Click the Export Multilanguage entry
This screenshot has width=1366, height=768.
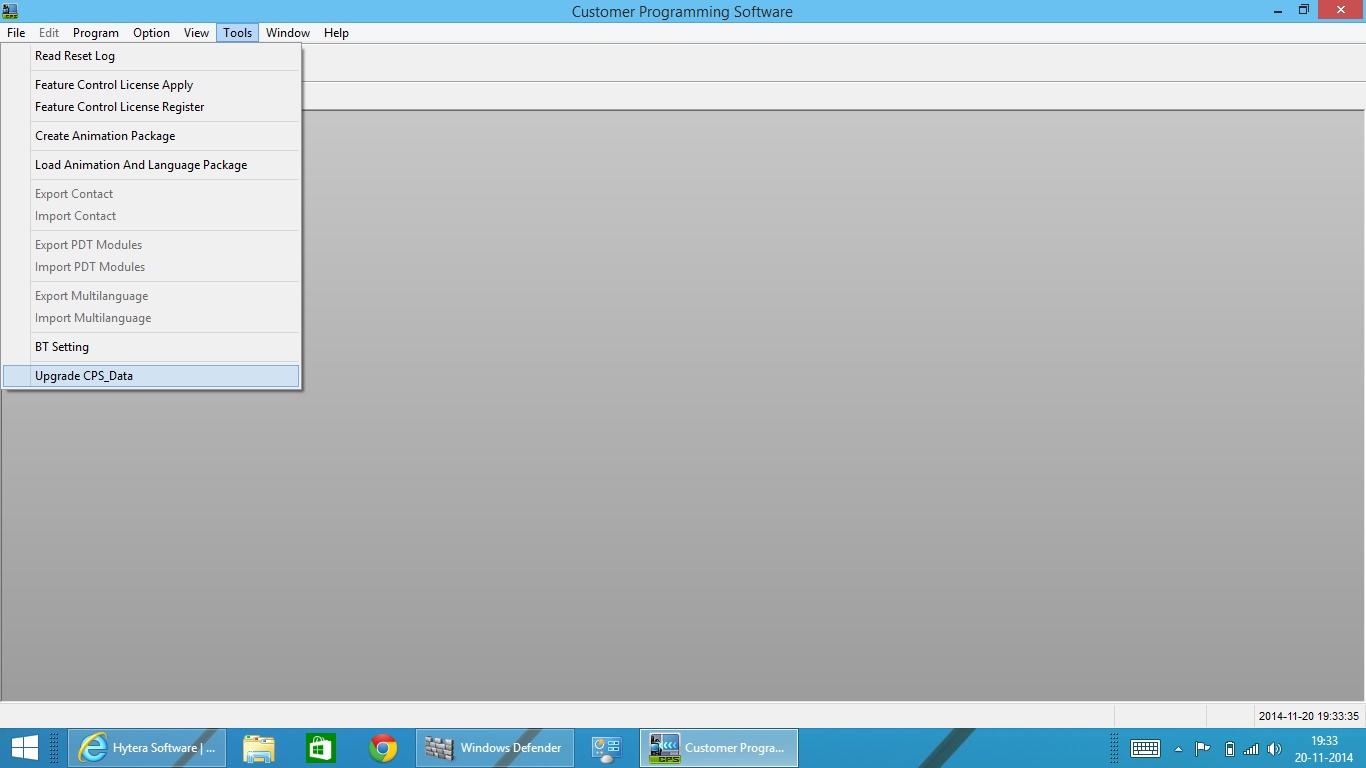tap(151, 296)
